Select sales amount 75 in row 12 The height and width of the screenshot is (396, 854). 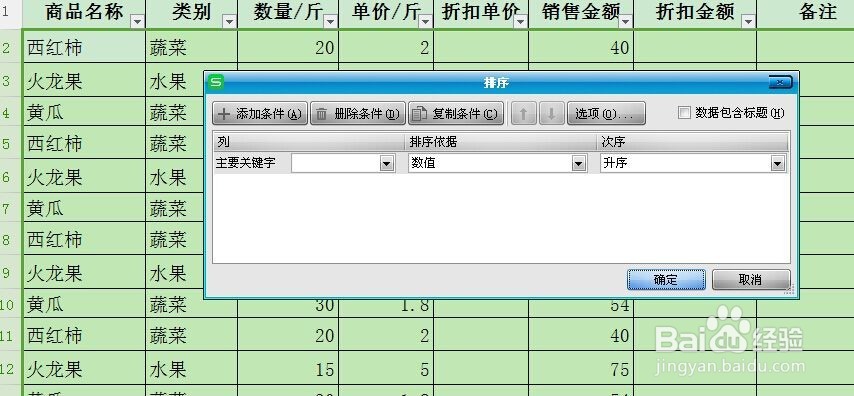click(x=581, y=368)
